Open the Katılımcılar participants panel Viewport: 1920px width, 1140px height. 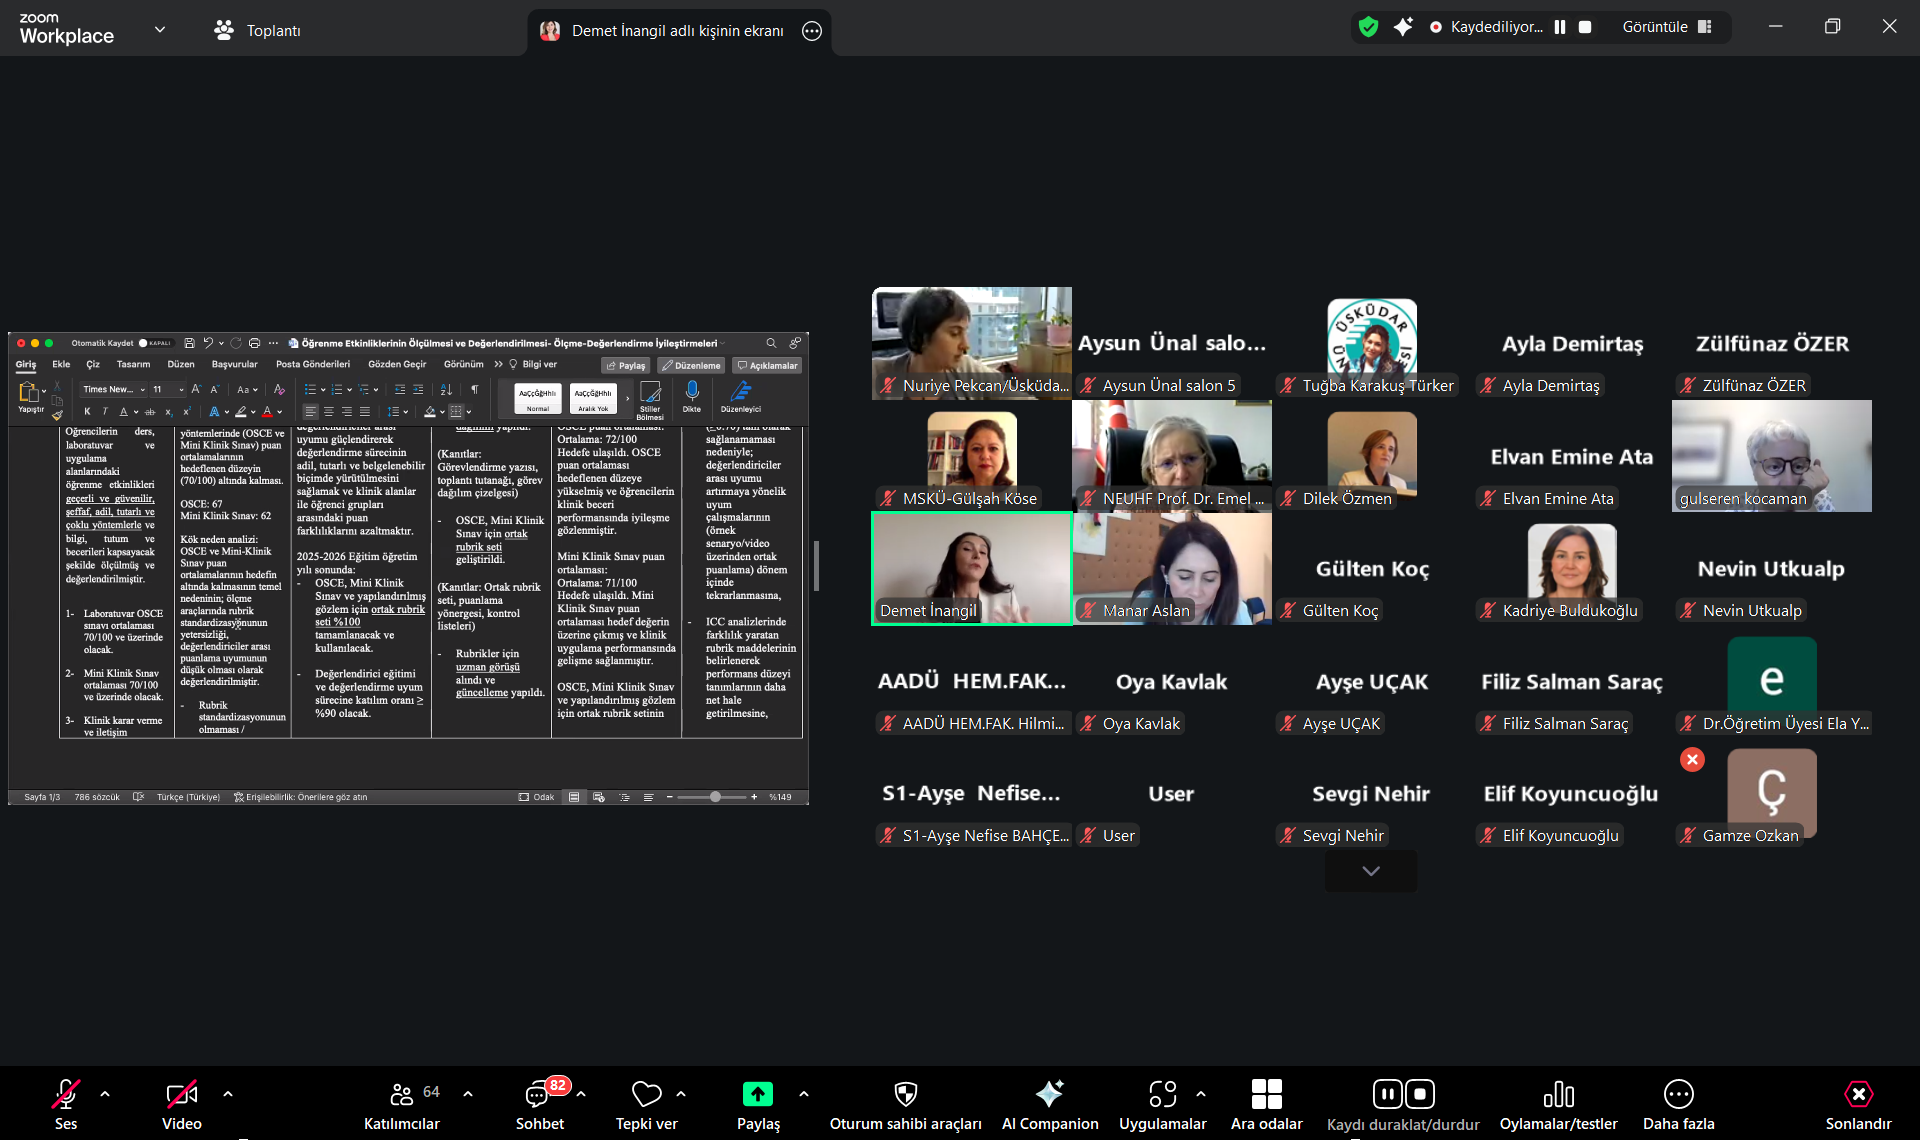pos(401,1094)
